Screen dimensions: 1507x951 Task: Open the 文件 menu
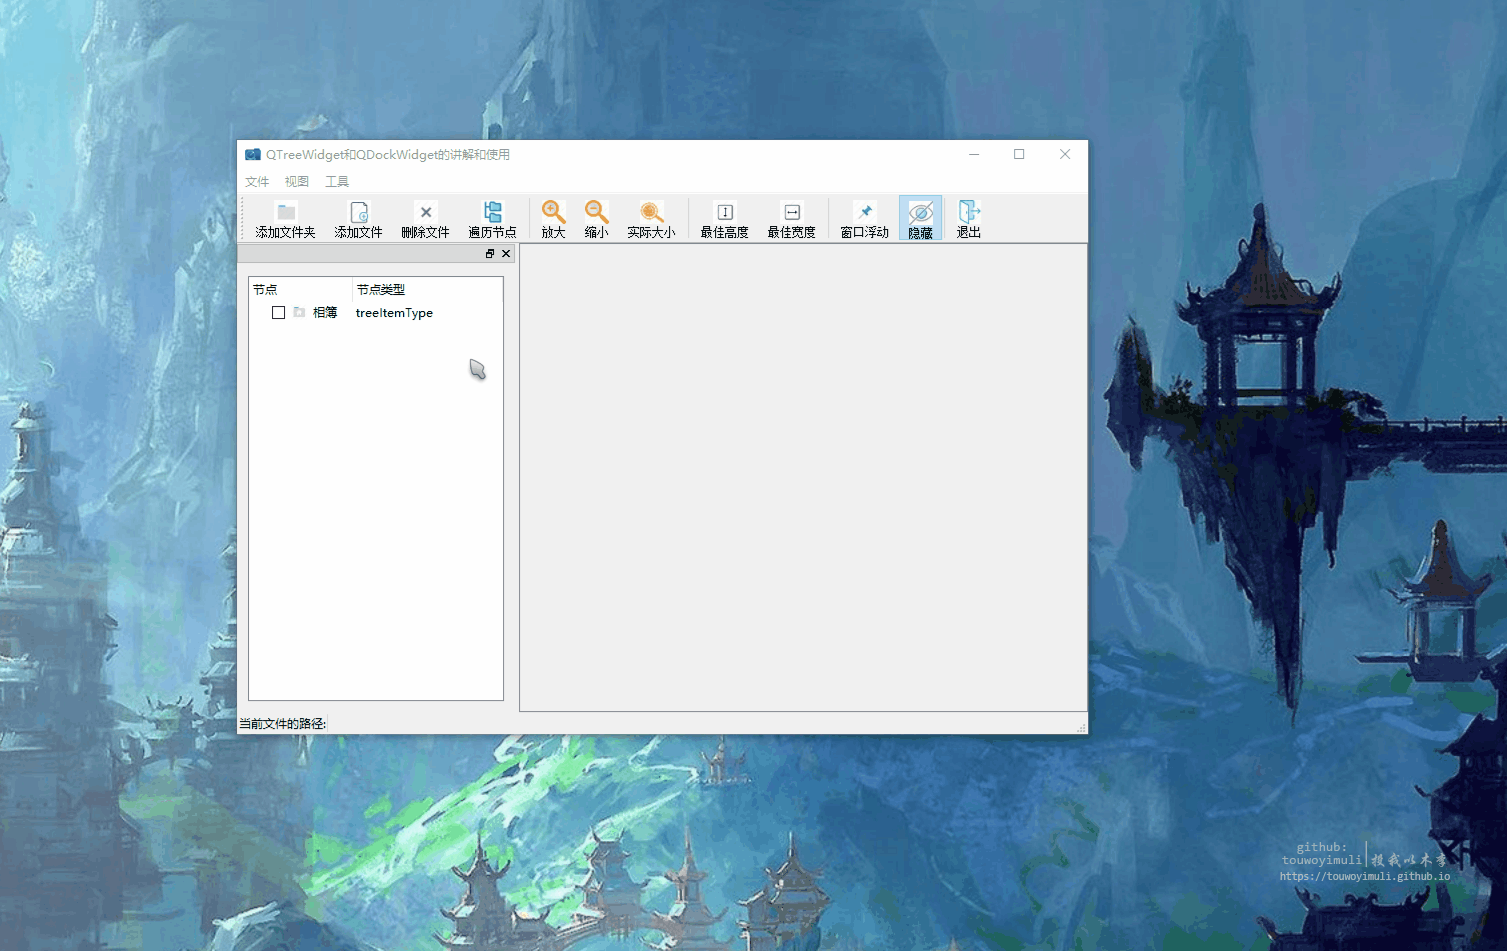pos(257,182)
